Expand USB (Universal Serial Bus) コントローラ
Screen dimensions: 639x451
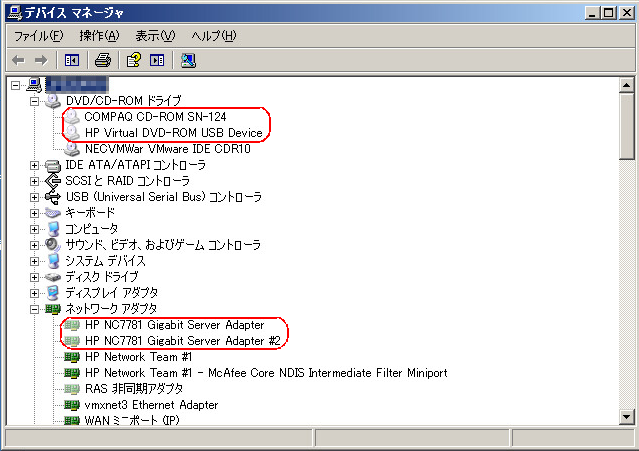pos(34,197)
